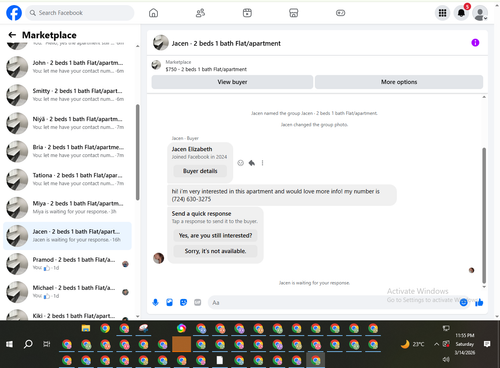Viewport: 500px width, 368px height.
Task: Open Smitty's 2 beds conversation
Action: (x=68, y=95)
